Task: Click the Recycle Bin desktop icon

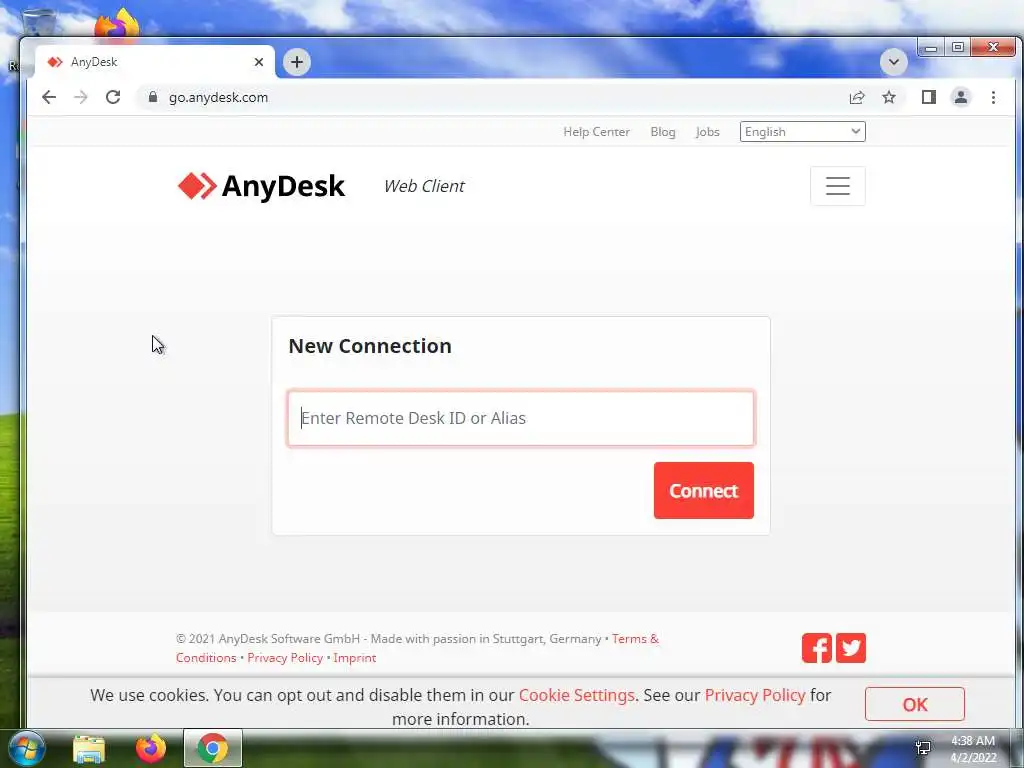Action: click(38, 20)
